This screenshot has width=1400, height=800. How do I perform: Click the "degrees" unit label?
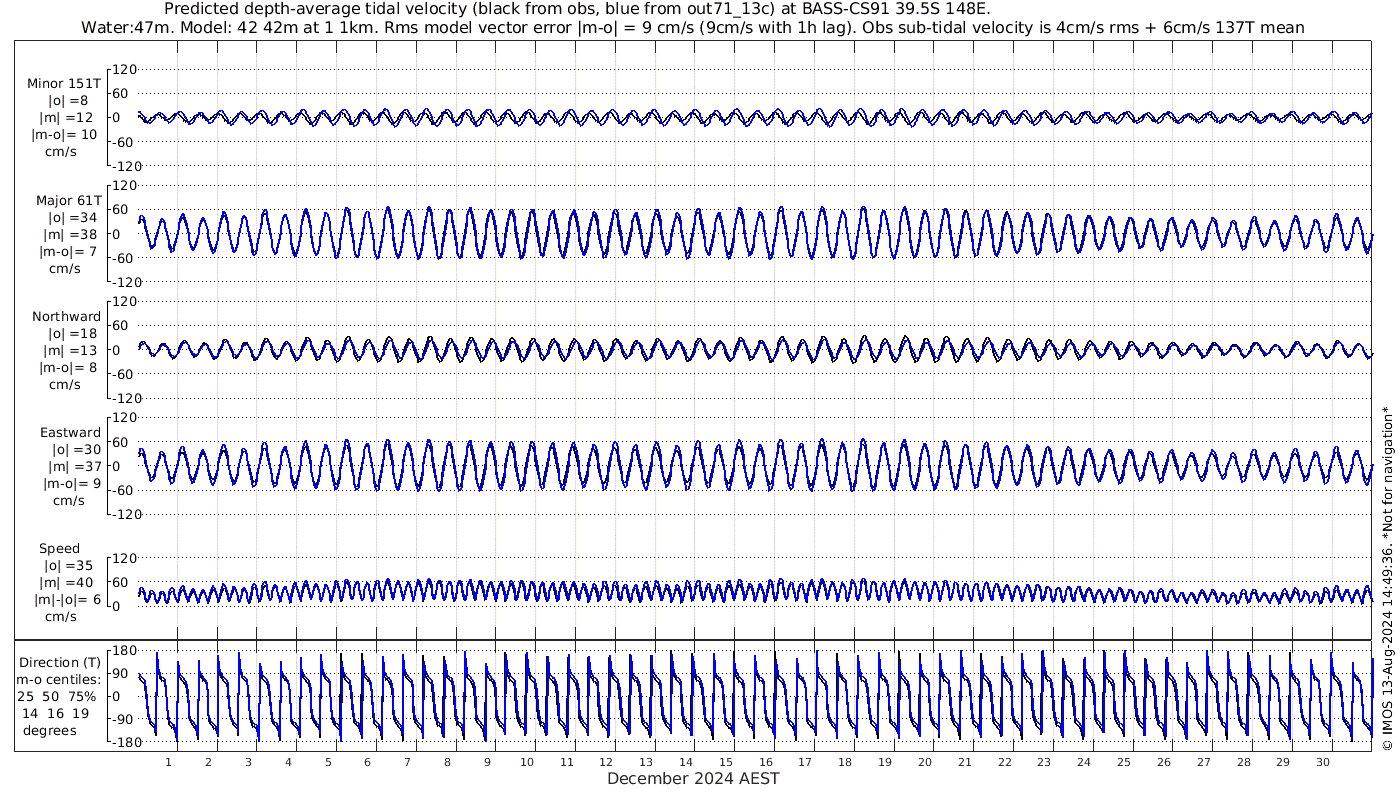(50, 731)
